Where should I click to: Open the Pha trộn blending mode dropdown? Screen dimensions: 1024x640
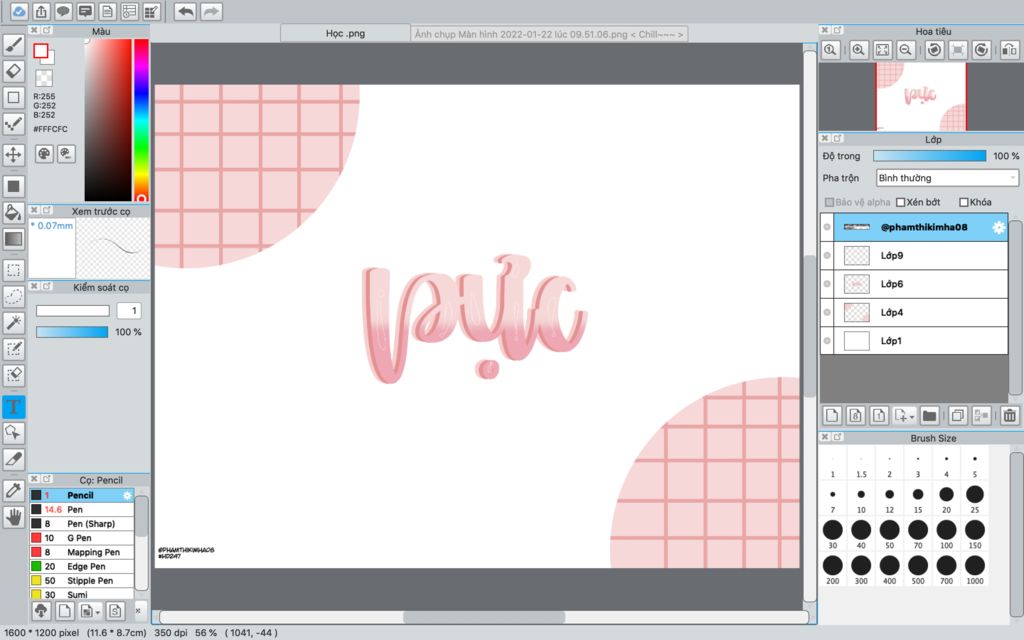tap(947, 178)
